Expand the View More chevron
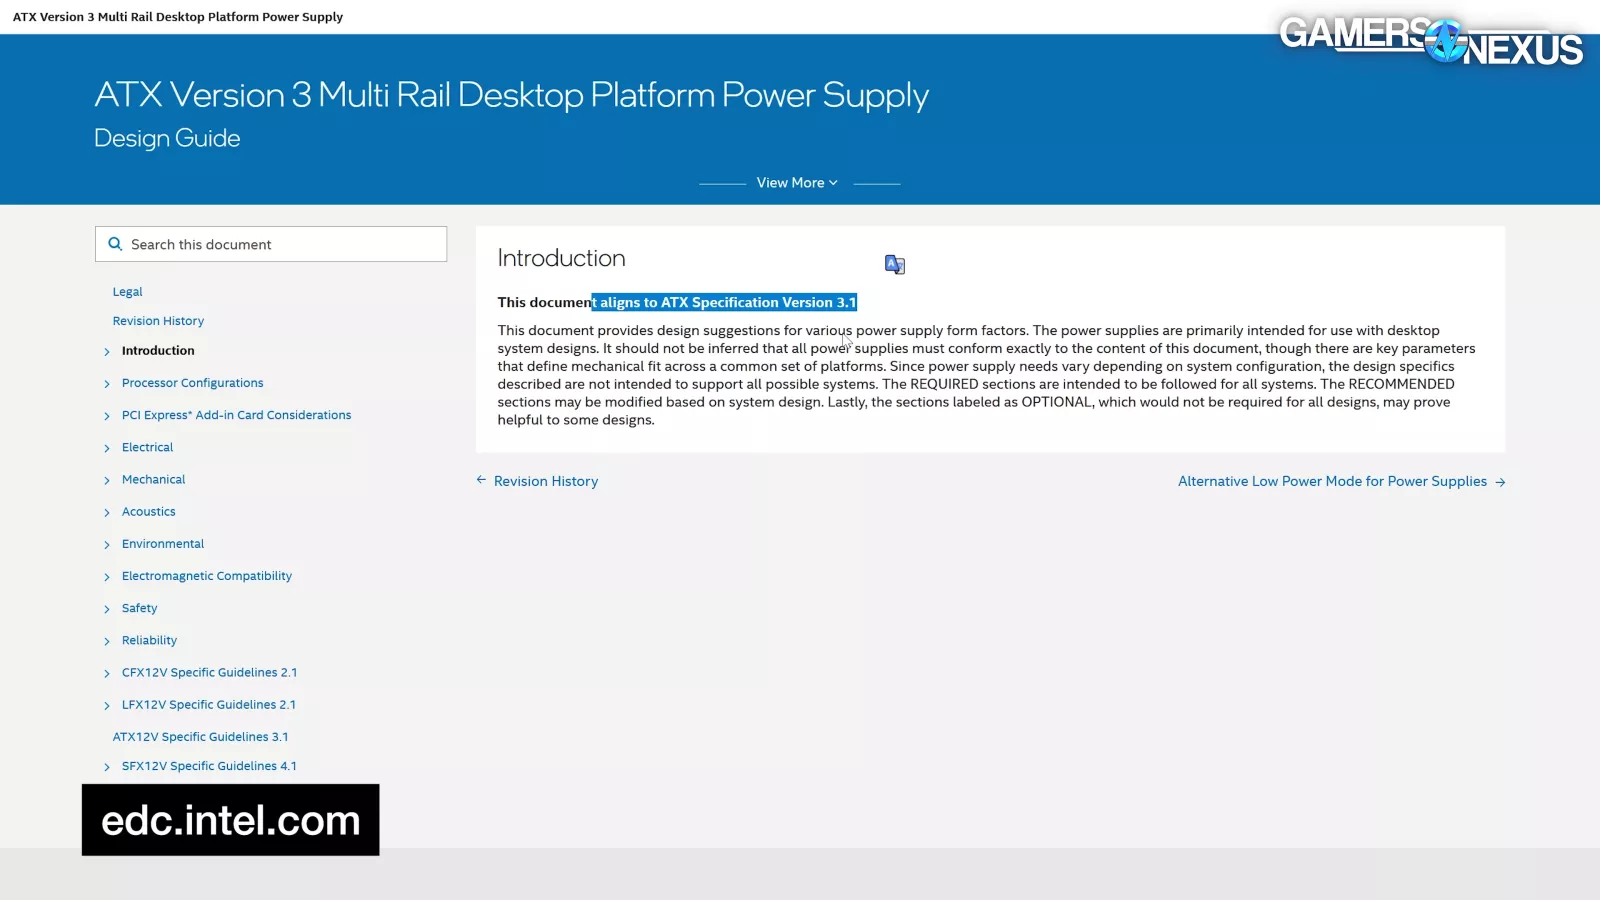The width and height of the screenshot is (1600, 900). coord(833,183)
